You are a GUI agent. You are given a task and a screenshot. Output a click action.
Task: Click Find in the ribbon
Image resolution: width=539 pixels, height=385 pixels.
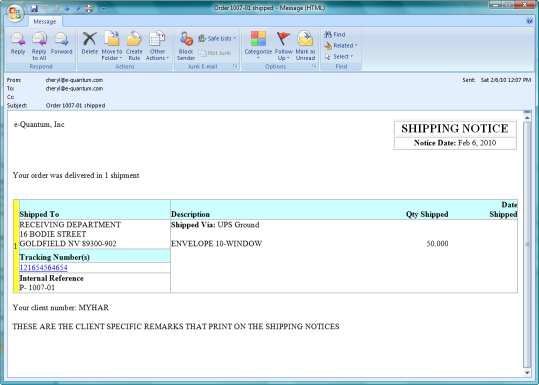click(335, 35)
